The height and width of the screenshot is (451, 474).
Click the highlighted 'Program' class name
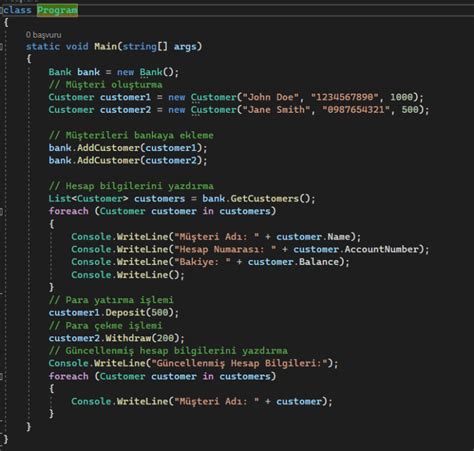[57, 10]
